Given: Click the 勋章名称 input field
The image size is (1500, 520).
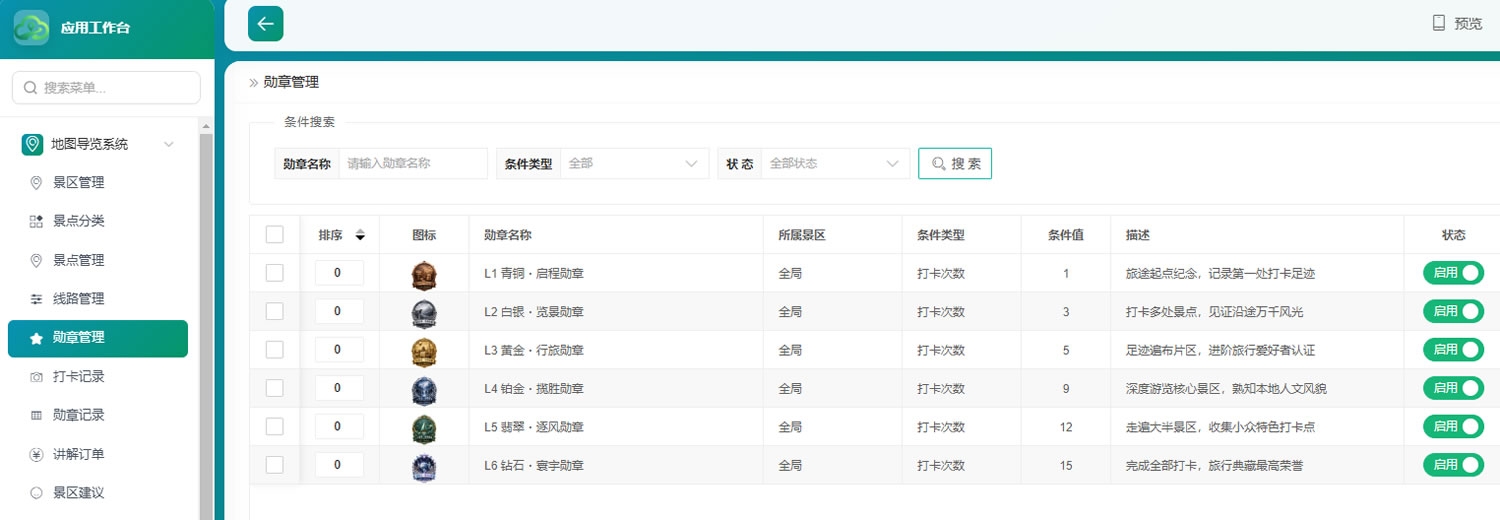Looking at the screenshot, I should 413,163.
